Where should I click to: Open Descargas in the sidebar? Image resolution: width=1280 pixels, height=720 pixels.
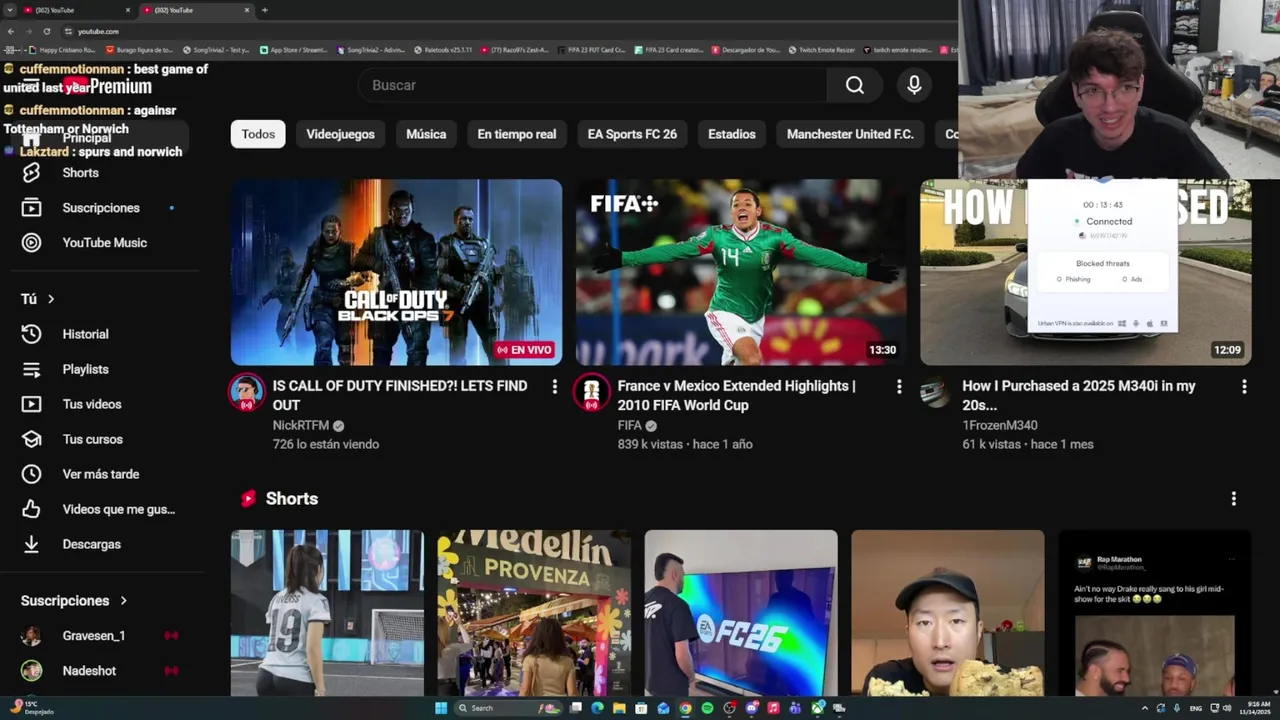(91, 544)
